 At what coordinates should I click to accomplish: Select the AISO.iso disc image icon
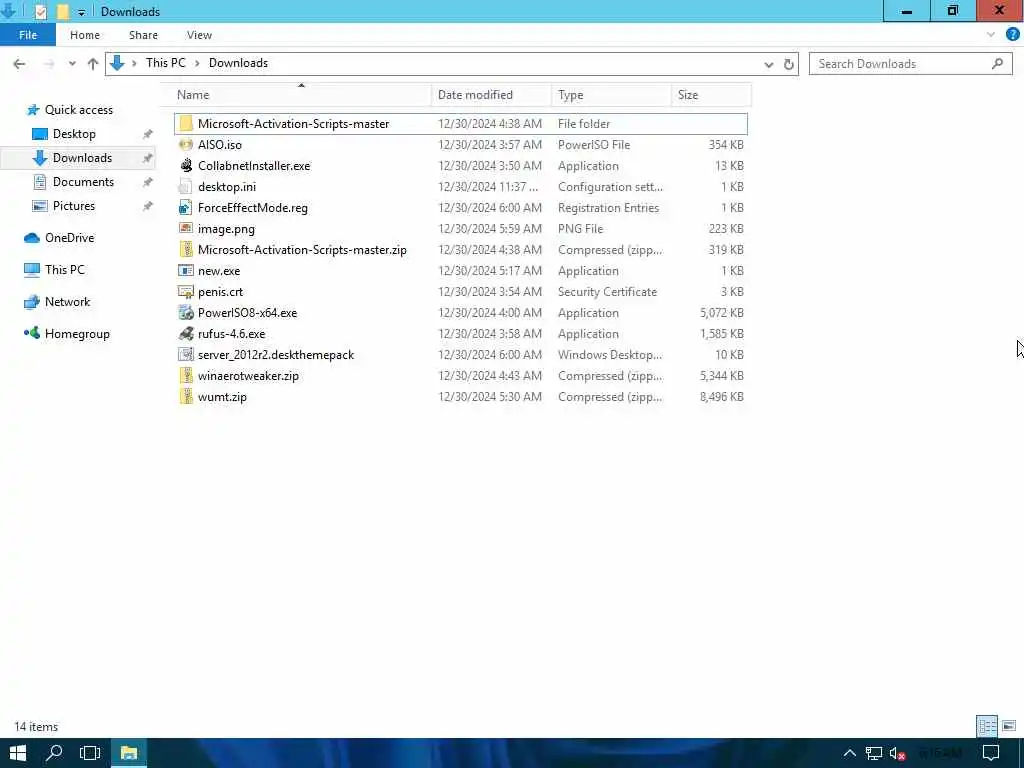(x=186, y=144)
